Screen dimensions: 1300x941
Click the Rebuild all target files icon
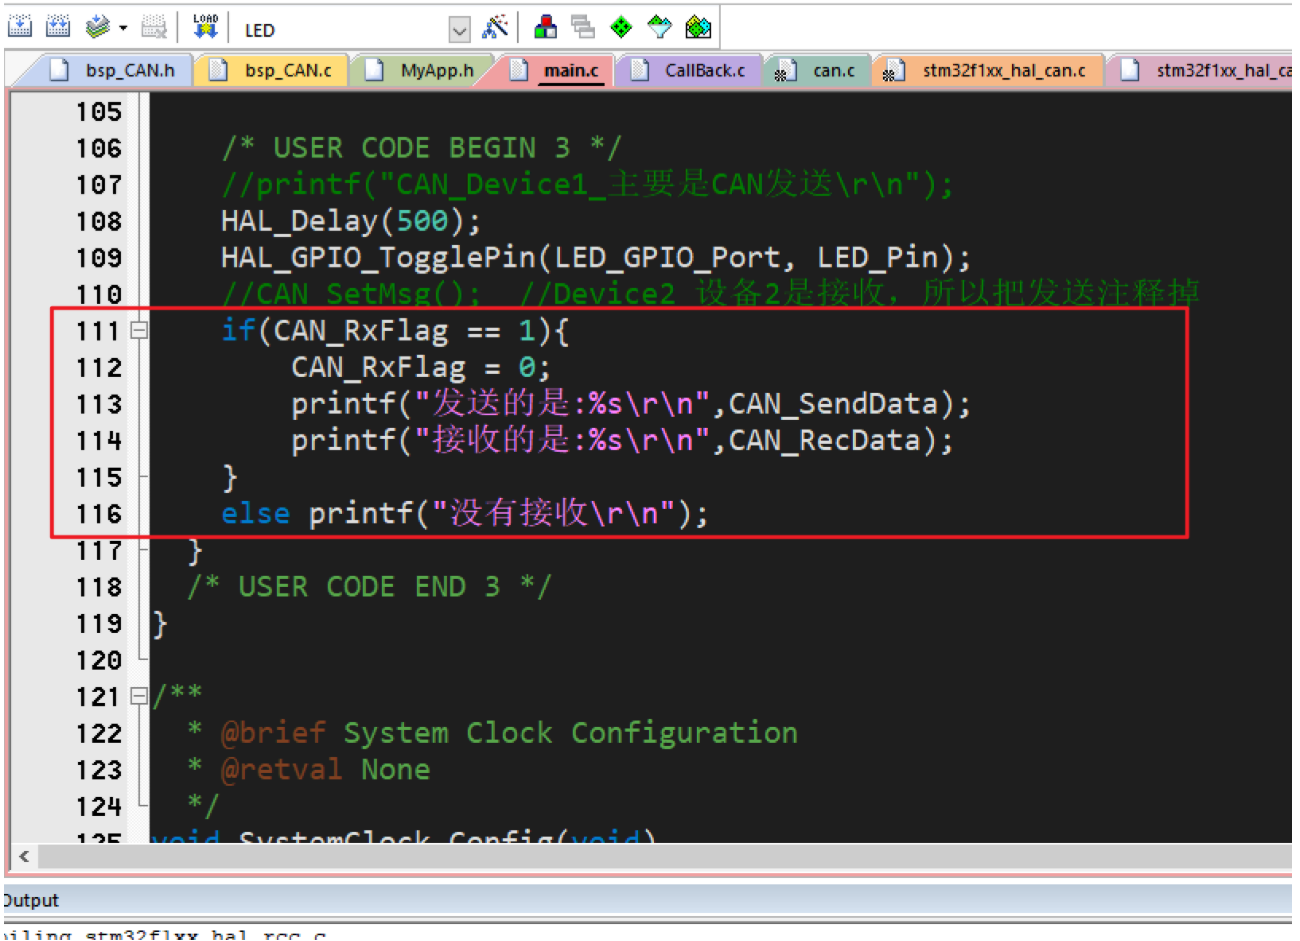coord(58,27)
